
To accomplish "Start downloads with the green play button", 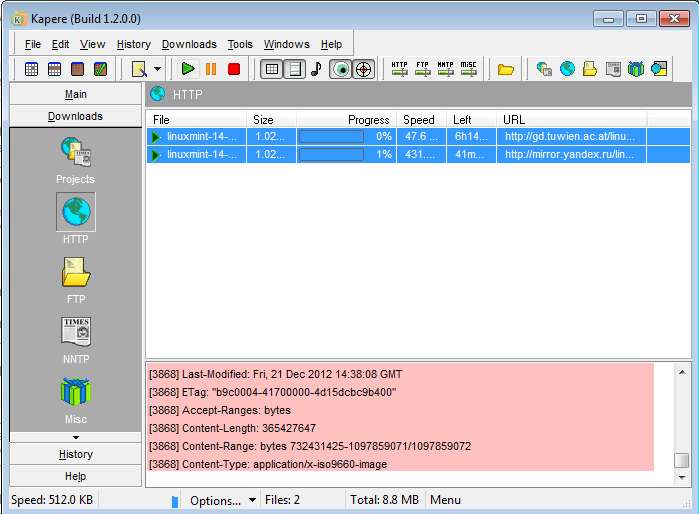I will point(188,69).
